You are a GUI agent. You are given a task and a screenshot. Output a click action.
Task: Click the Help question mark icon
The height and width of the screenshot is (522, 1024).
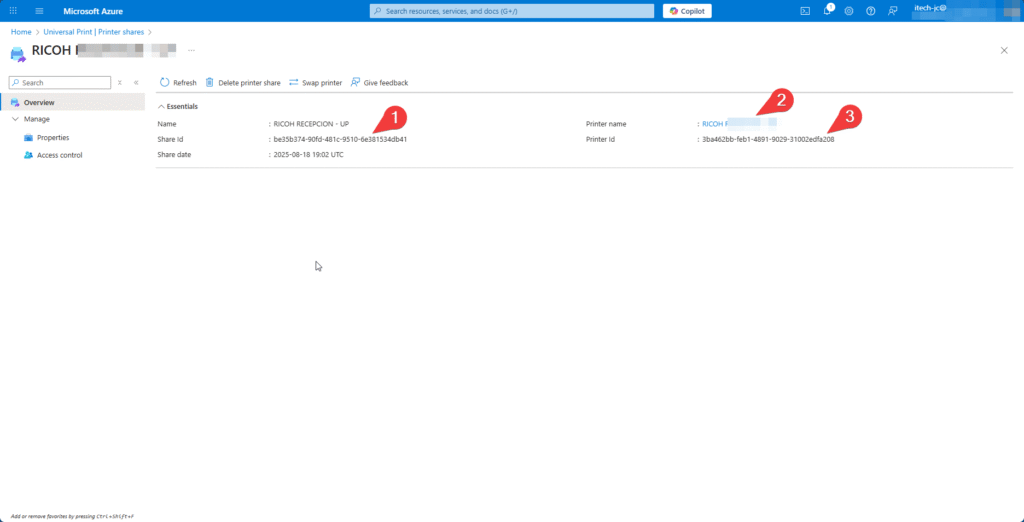[x=870, y=11]
